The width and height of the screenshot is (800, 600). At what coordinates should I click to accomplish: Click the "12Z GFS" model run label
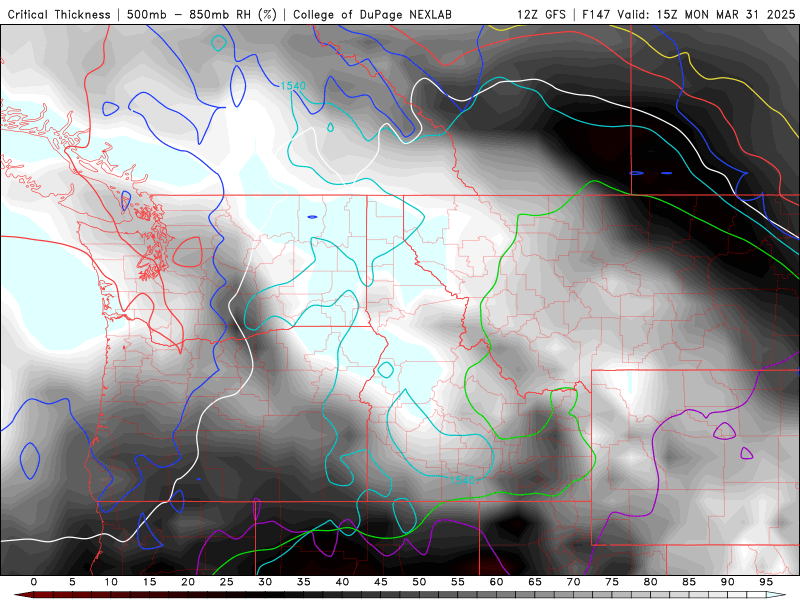tap(541, 15)
